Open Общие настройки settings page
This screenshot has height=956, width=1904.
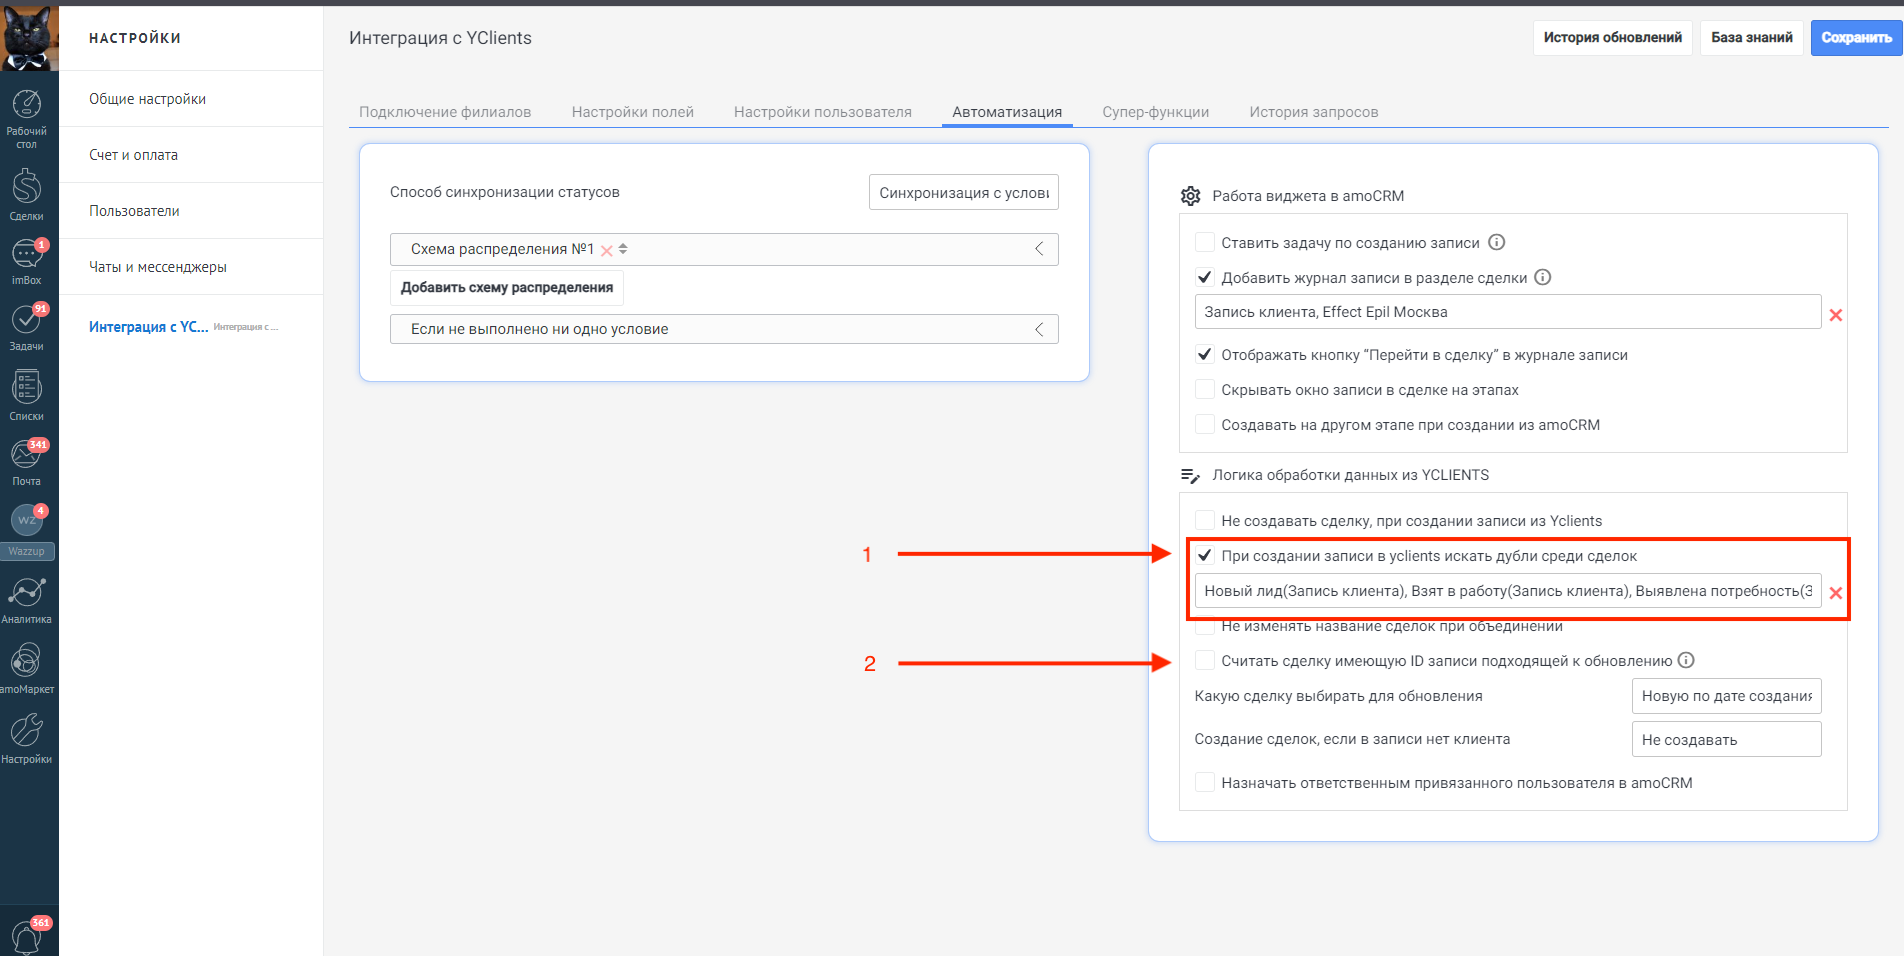click(191, 99)
